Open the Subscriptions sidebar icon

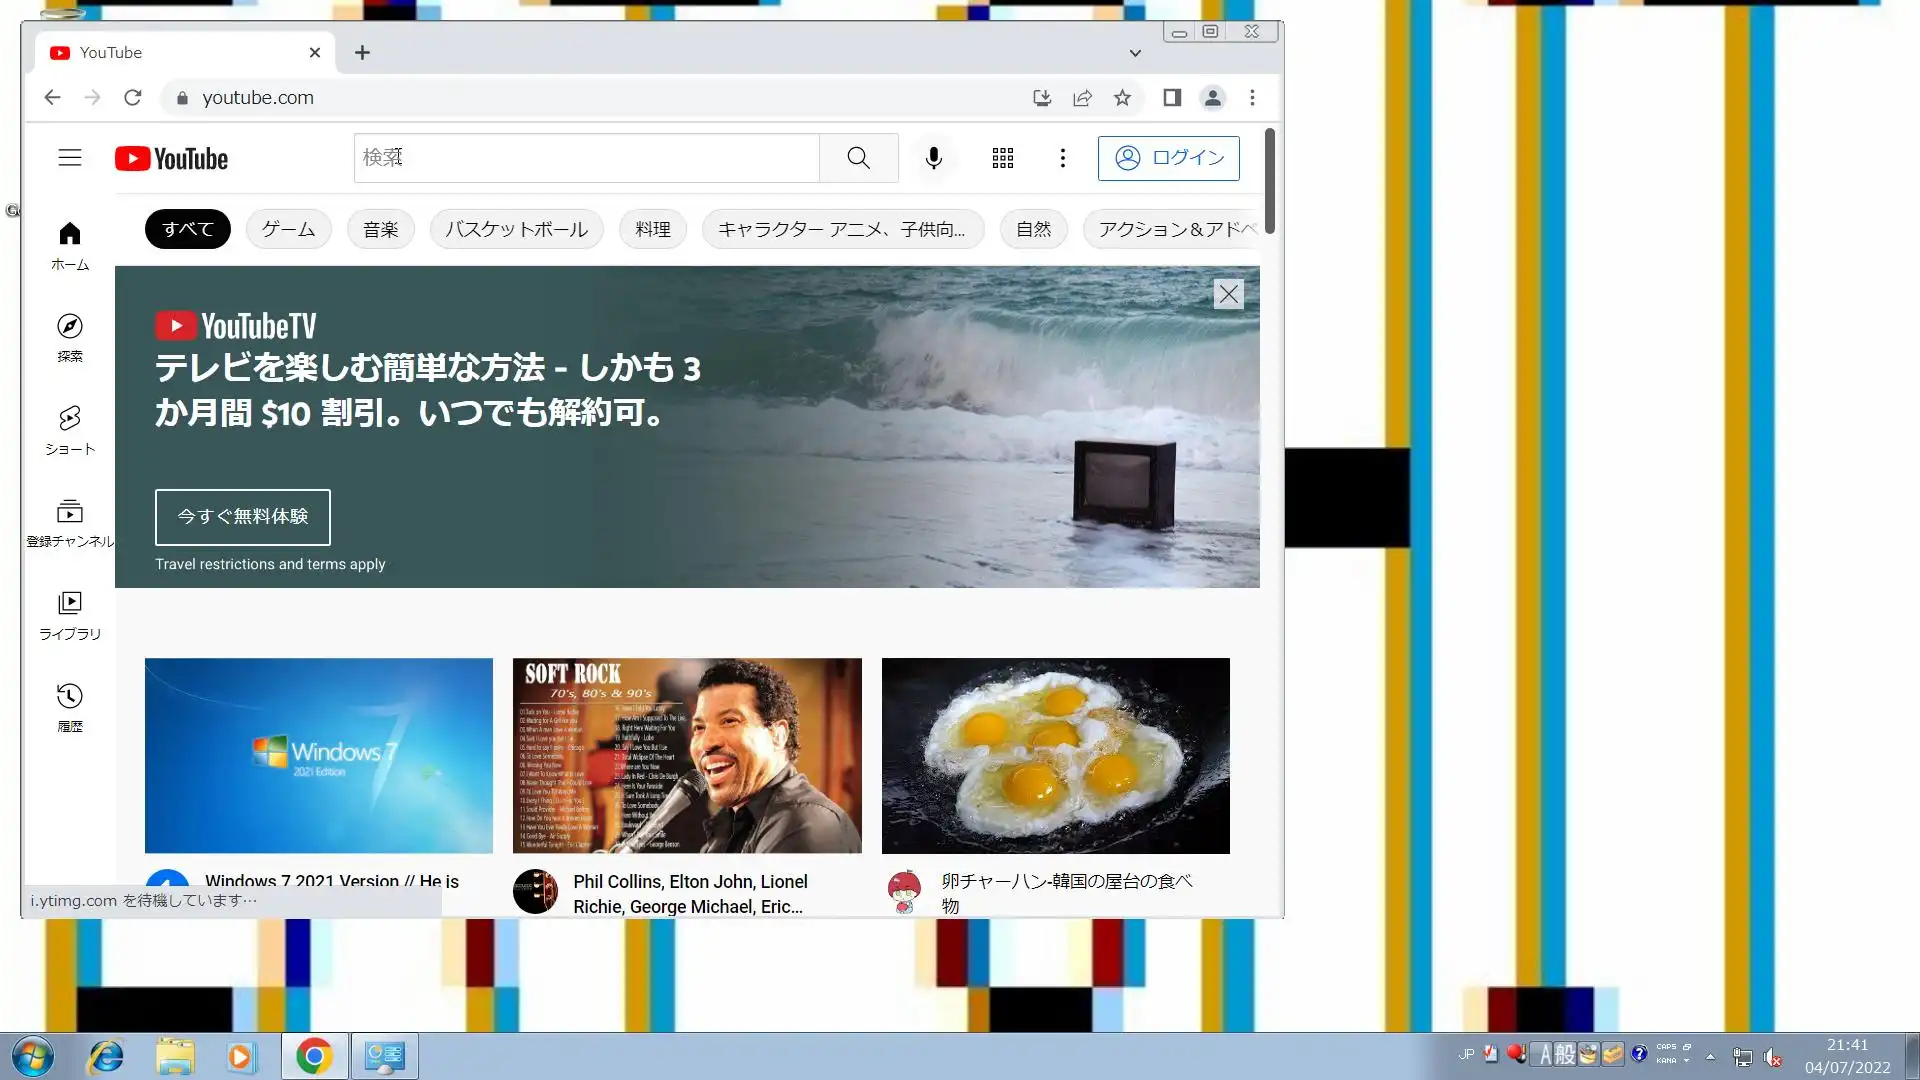pyautogui.click(x=69, y=522)
